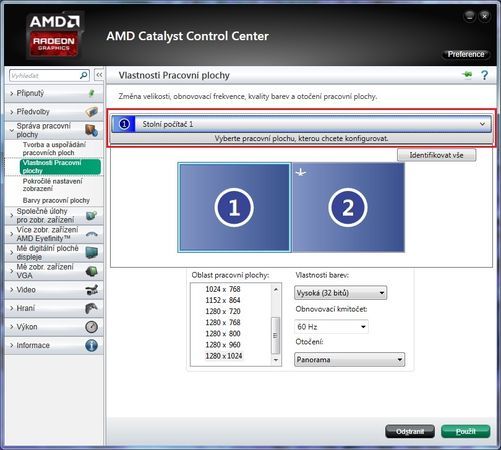Click the Výkon gauge icon
501x450 pixels.
click(92, 327)
